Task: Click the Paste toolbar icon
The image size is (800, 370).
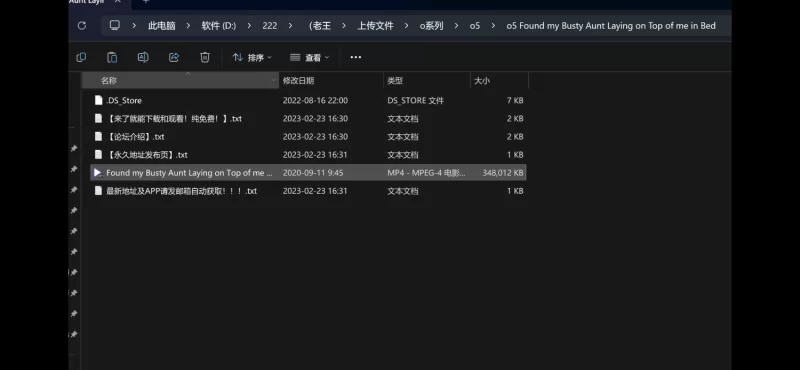Action: 112,57
